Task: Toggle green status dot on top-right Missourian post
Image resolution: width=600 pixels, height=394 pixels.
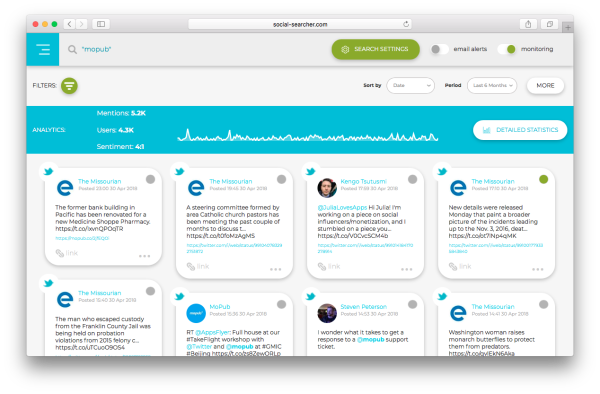Action: (543, 179)
